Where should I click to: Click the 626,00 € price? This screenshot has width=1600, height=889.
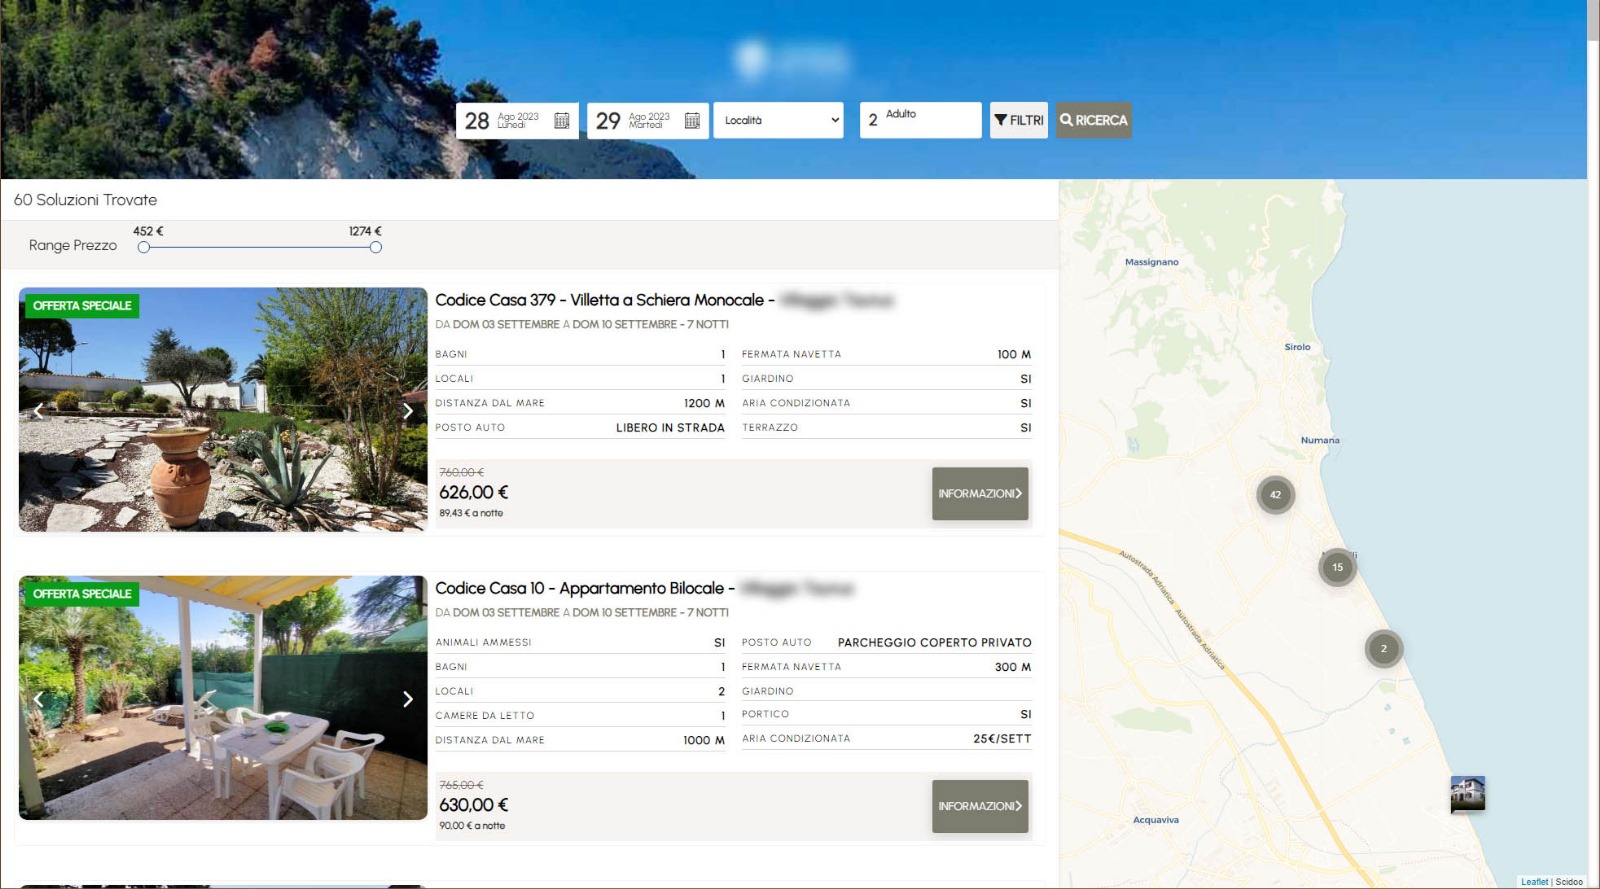pos(474,492)
